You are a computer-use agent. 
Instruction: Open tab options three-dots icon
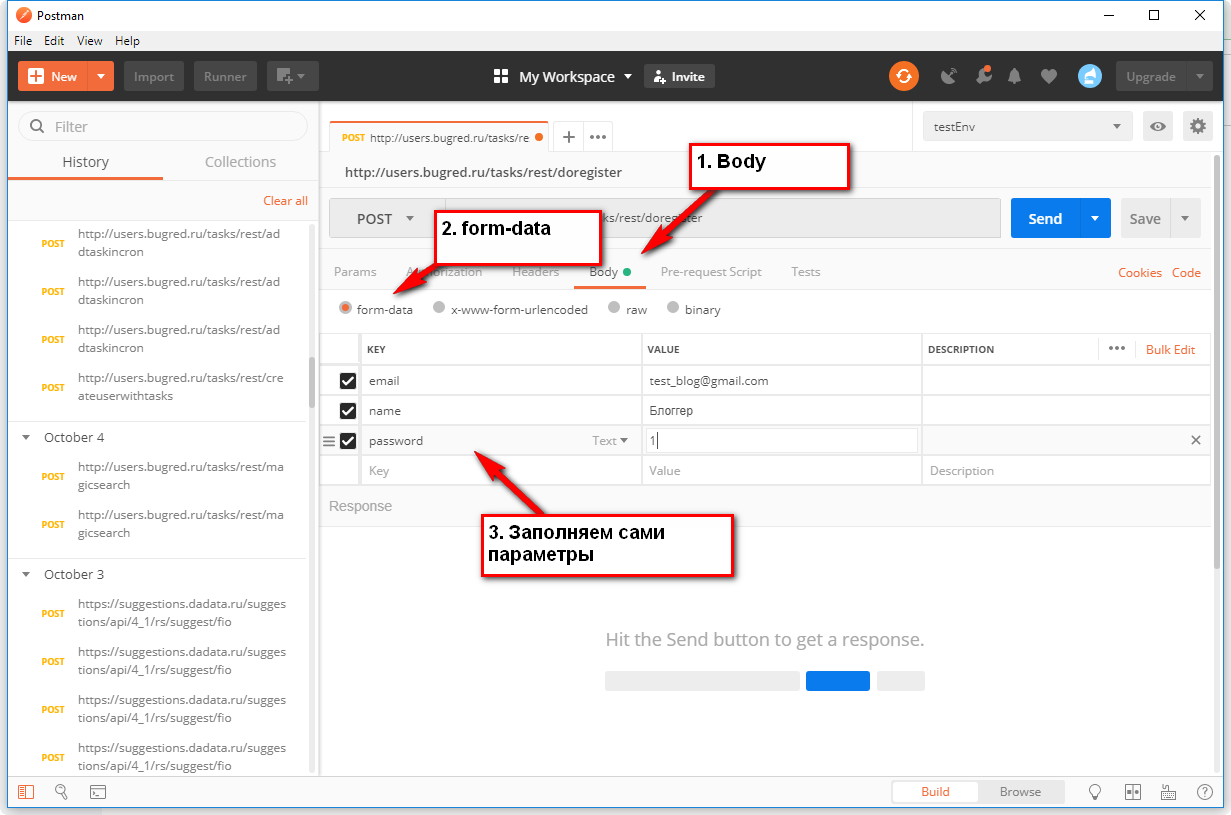point(598,137)
